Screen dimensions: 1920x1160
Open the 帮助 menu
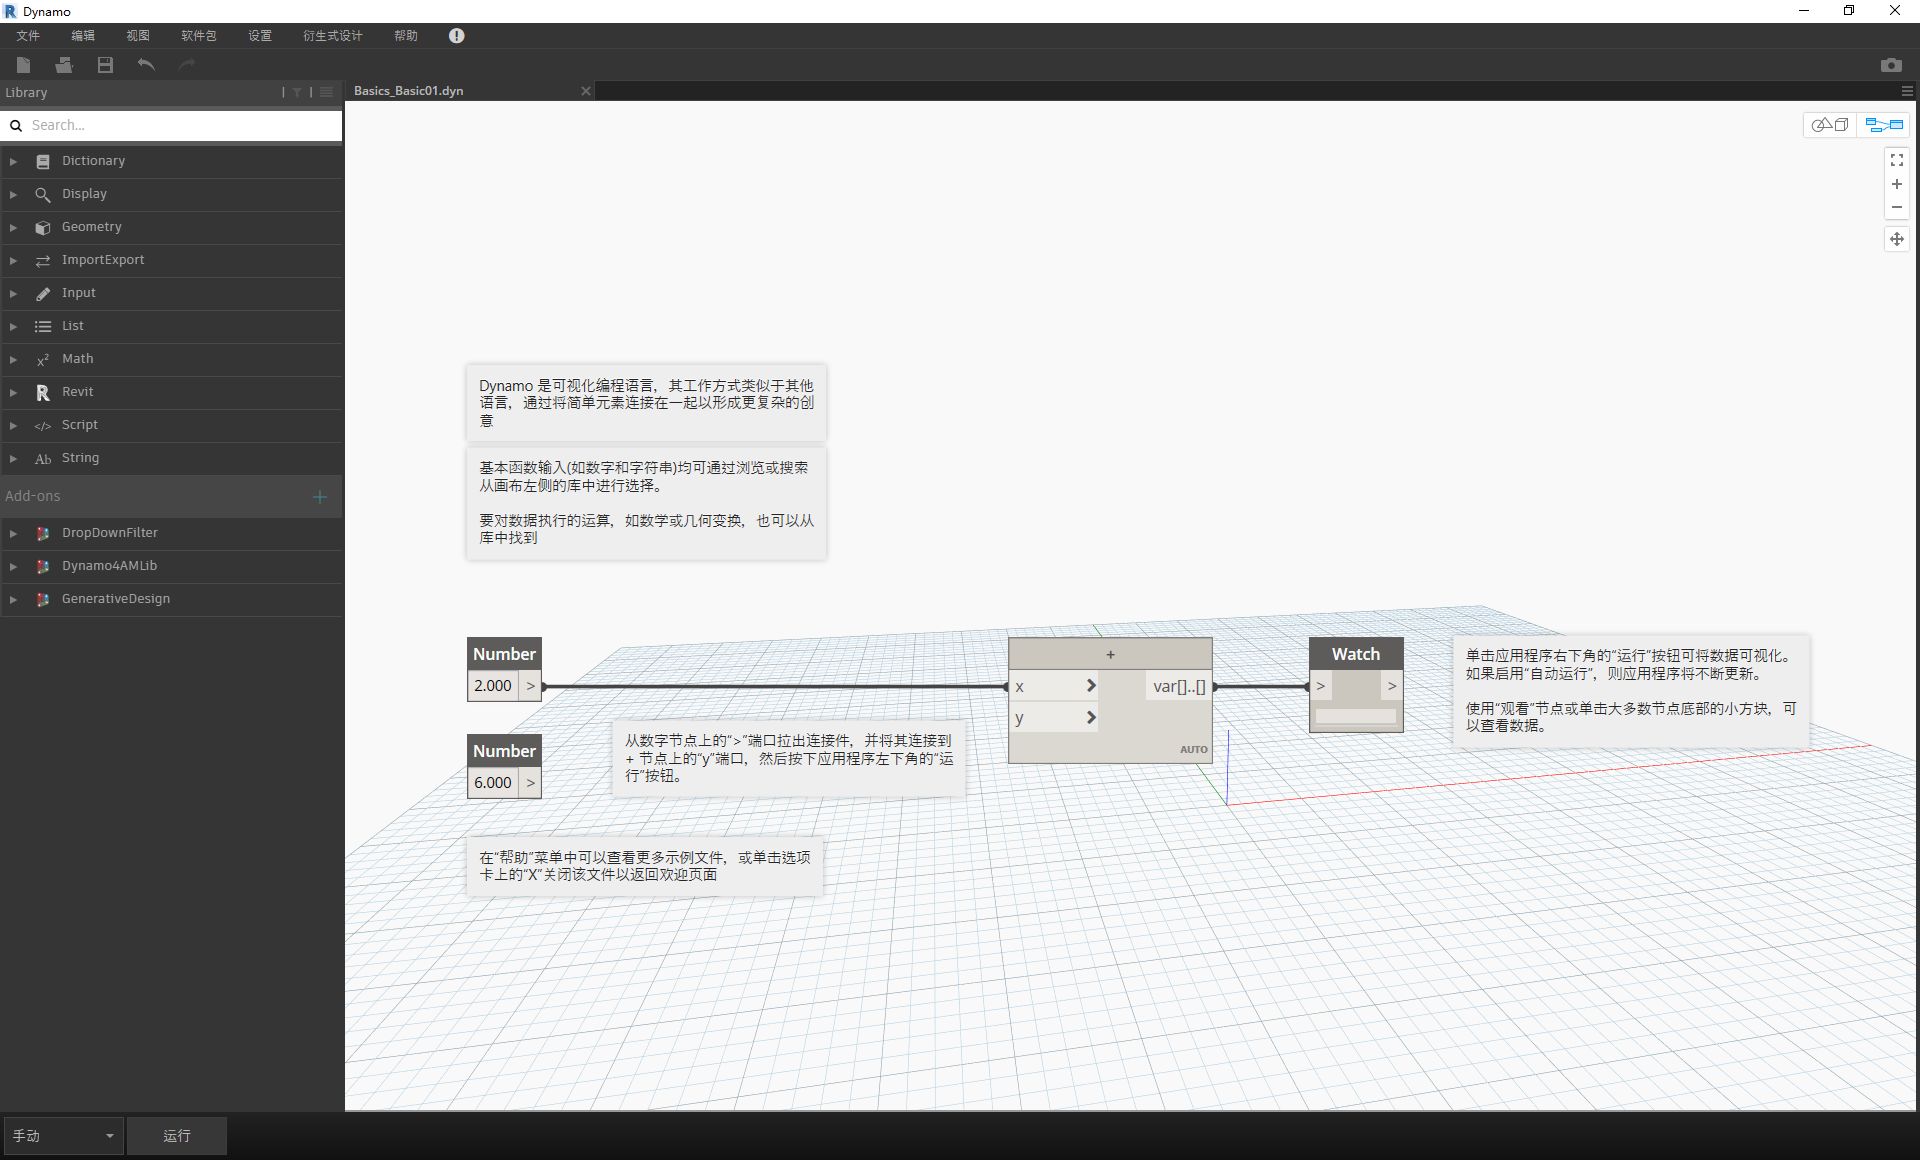[405, 36]
